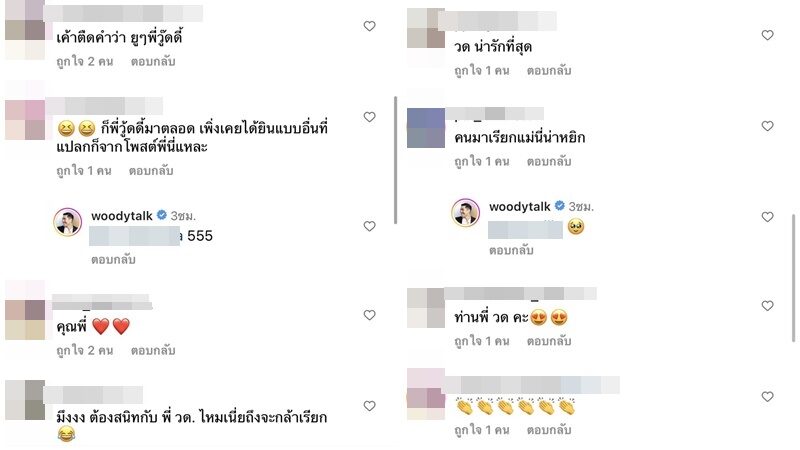Like the comment 'วด น่ารักที่สุด'
The image size is (800, 450).
(767, 35)
